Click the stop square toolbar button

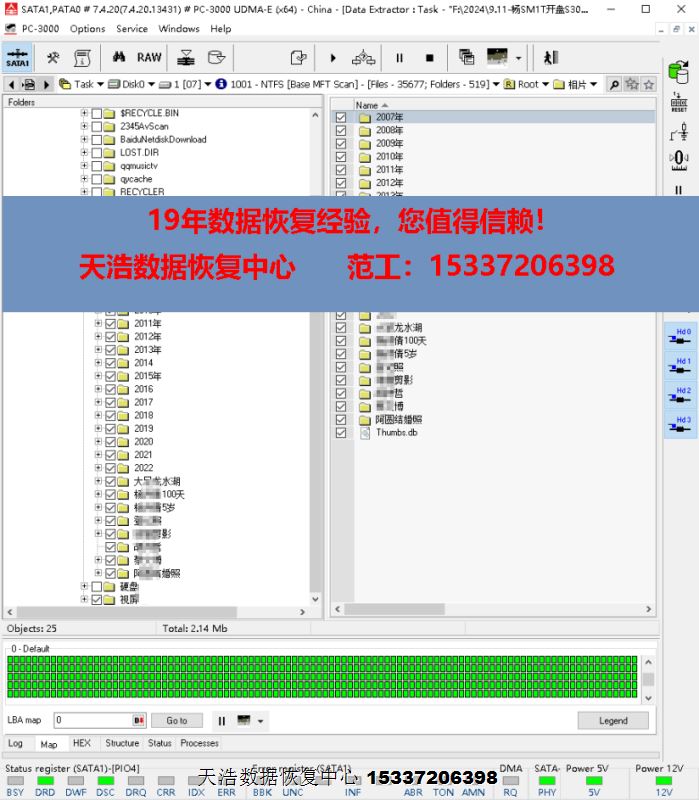429,58
